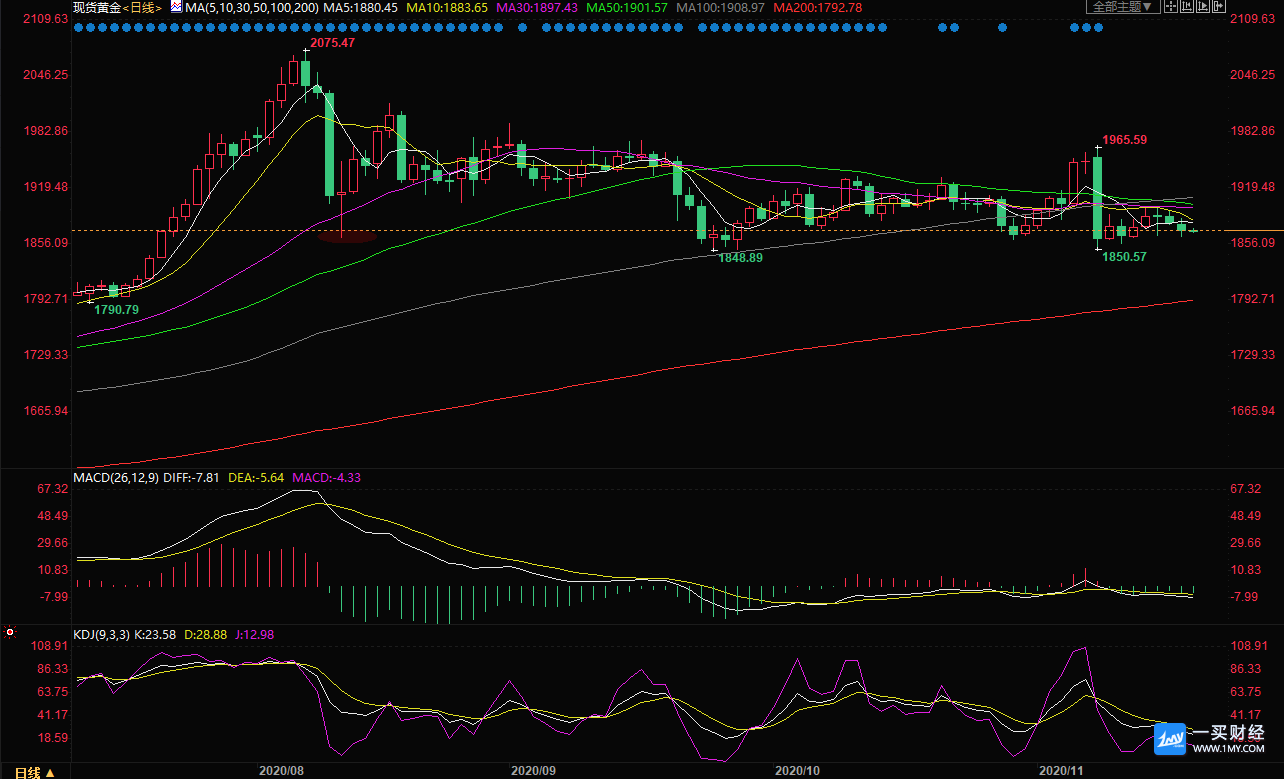Click the 1848.89 low price label
The width and height of the screenshot is (1284, 779).
click(x=740, y=257)
